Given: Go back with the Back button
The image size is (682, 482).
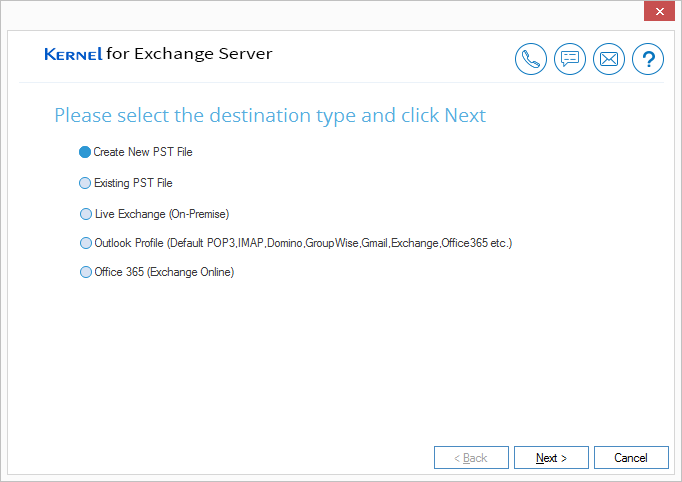Looking at the screenshot, I should (471, 458).
